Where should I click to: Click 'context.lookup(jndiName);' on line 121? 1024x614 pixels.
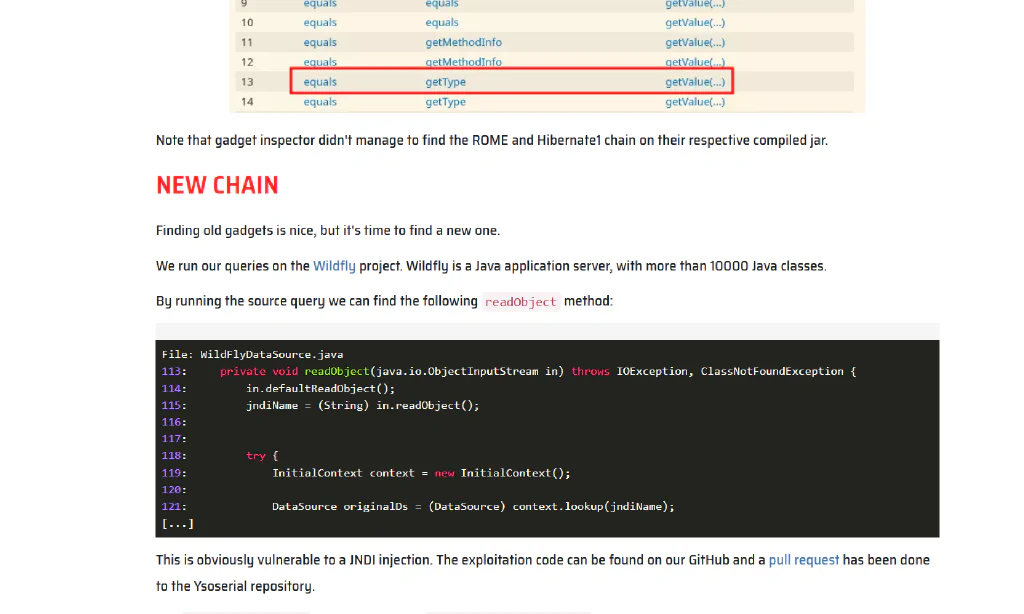click(x=593, y=506)
